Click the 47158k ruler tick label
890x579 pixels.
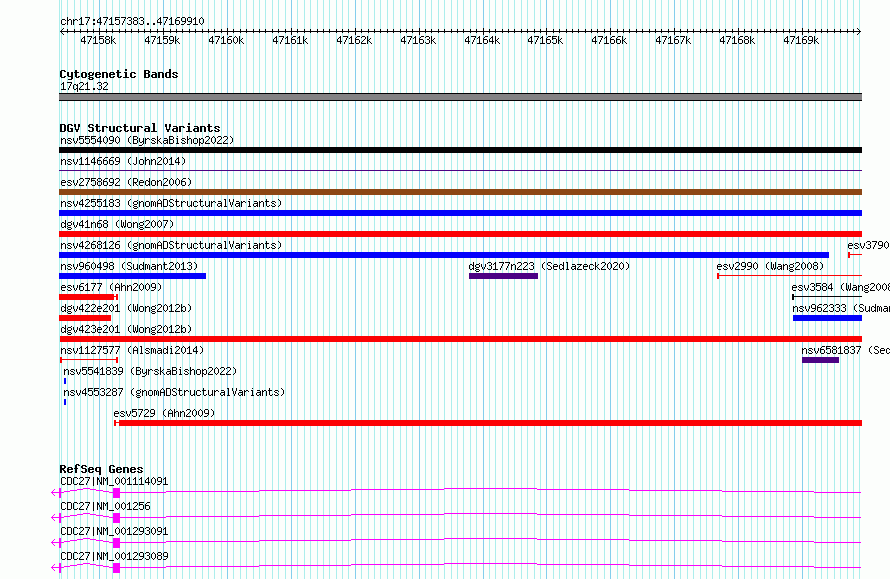pyautogui.click(x=98, y=40)
